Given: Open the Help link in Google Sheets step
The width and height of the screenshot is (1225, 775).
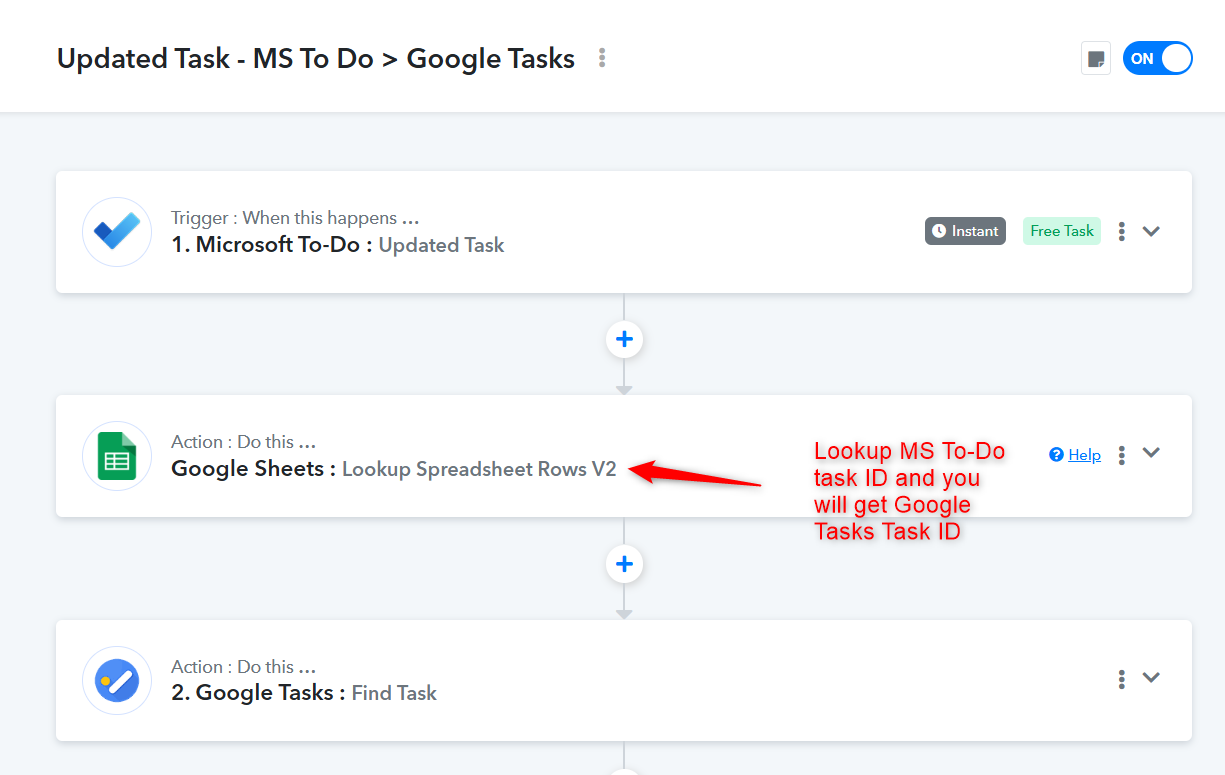Looking at the screenshot, I should coord(1084,455).
